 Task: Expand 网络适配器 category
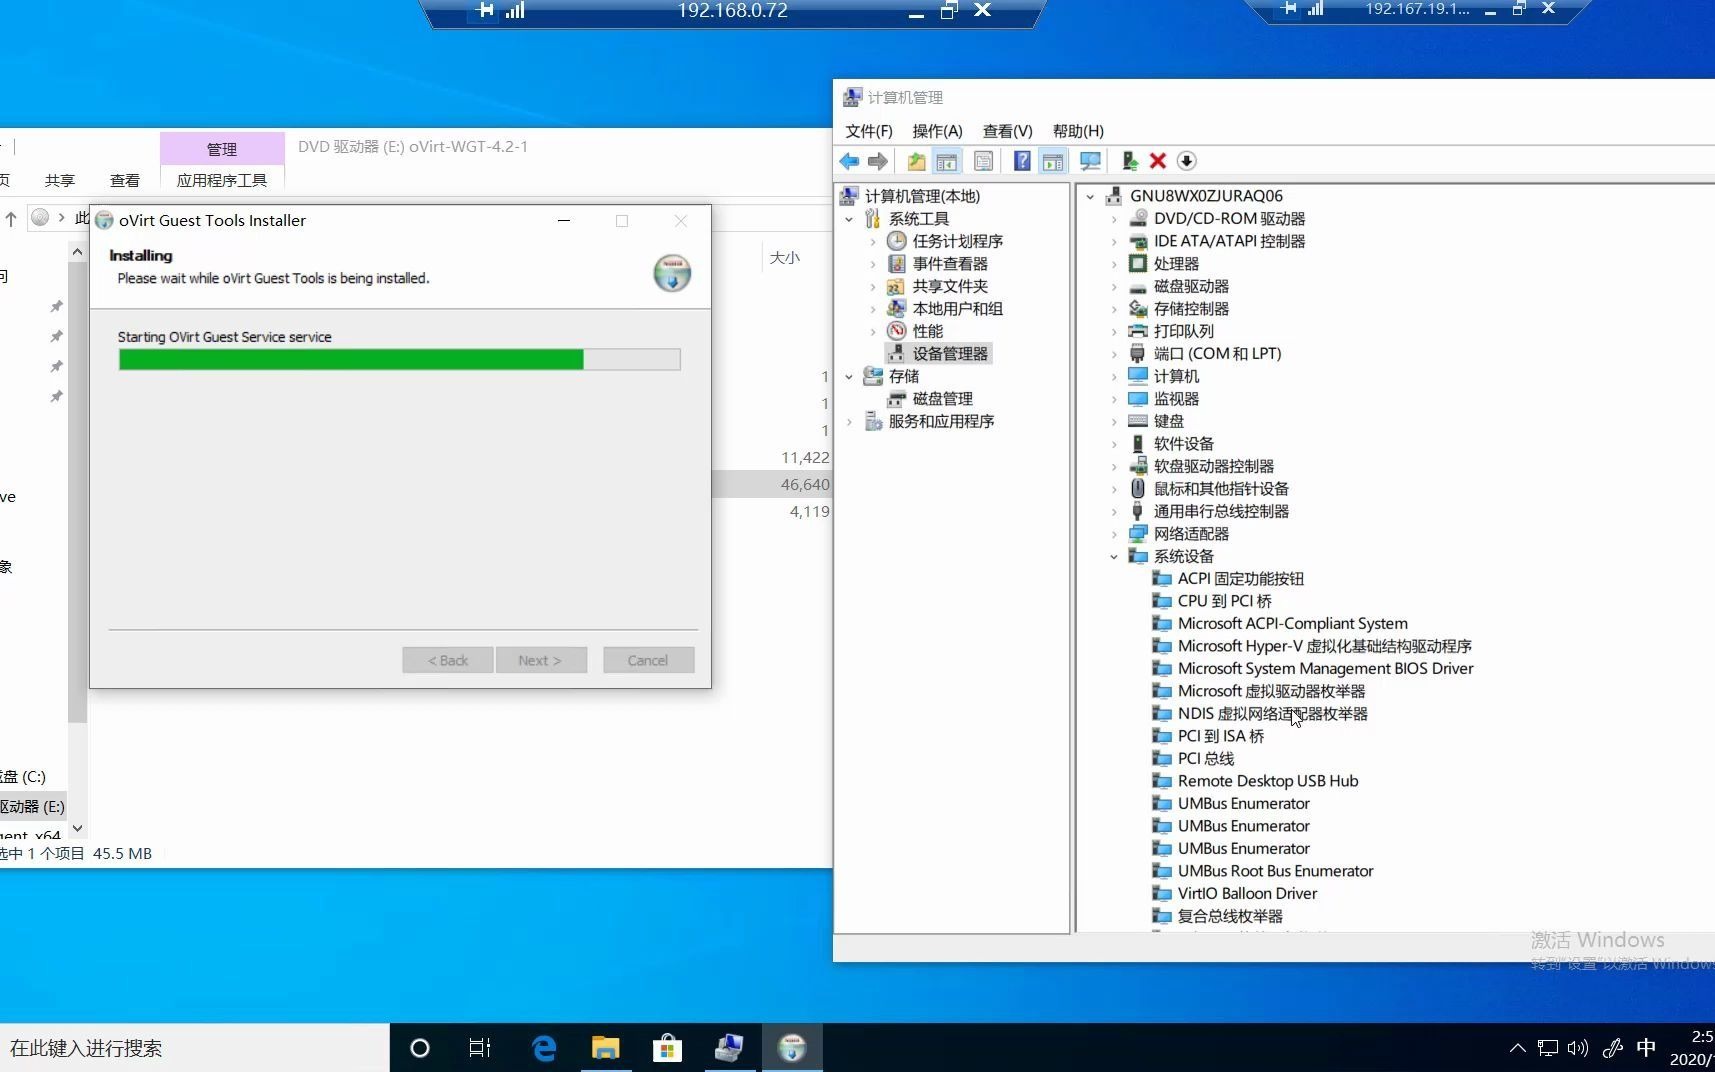coord(1114,534)
